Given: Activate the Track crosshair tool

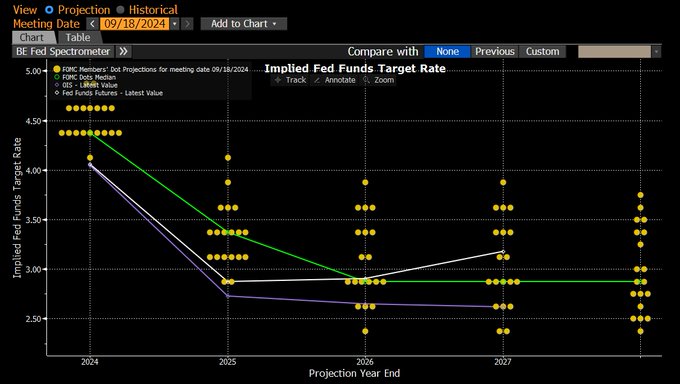Looking at the screenshot, I should (x=291, y=80).
